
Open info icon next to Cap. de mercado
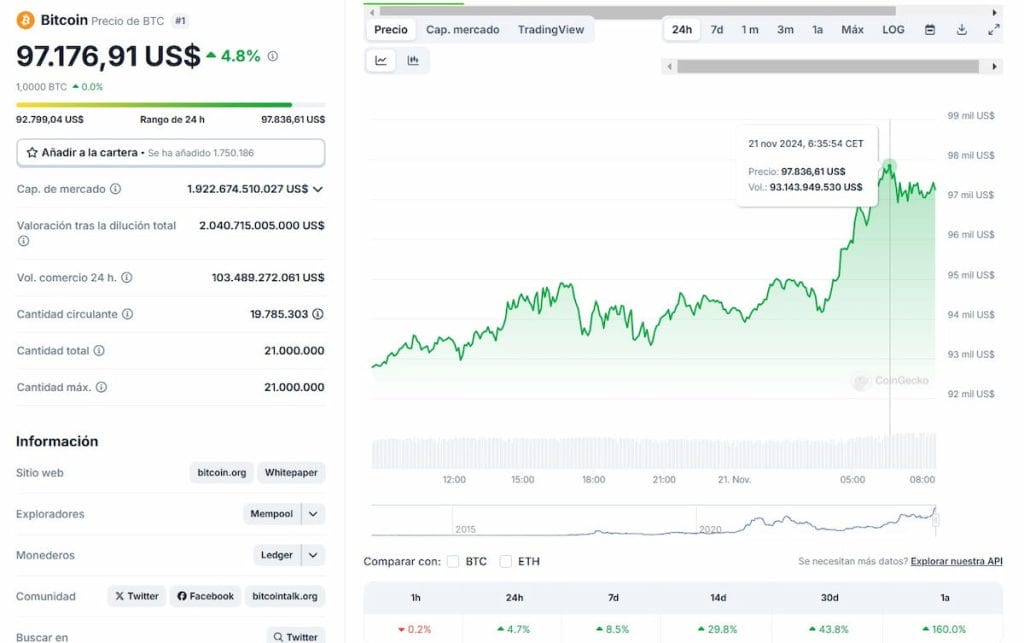pos(116,189)
